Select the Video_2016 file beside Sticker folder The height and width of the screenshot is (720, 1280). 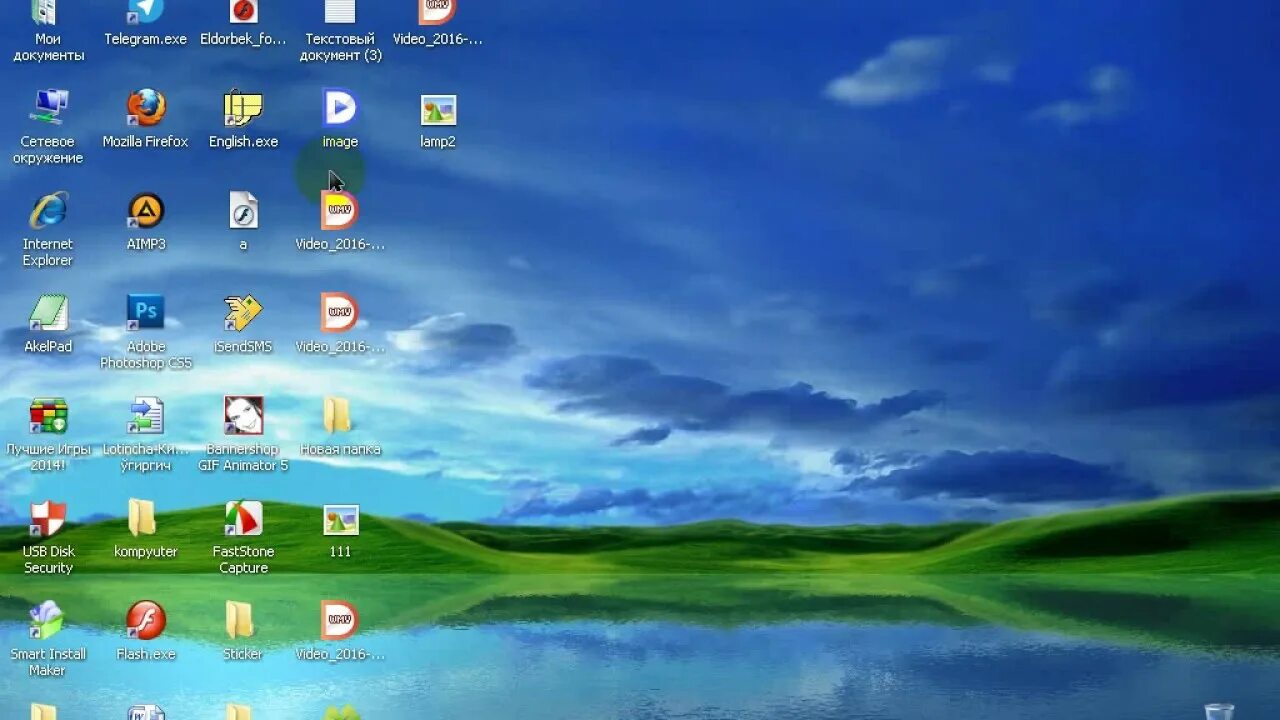tap(340, 632)
